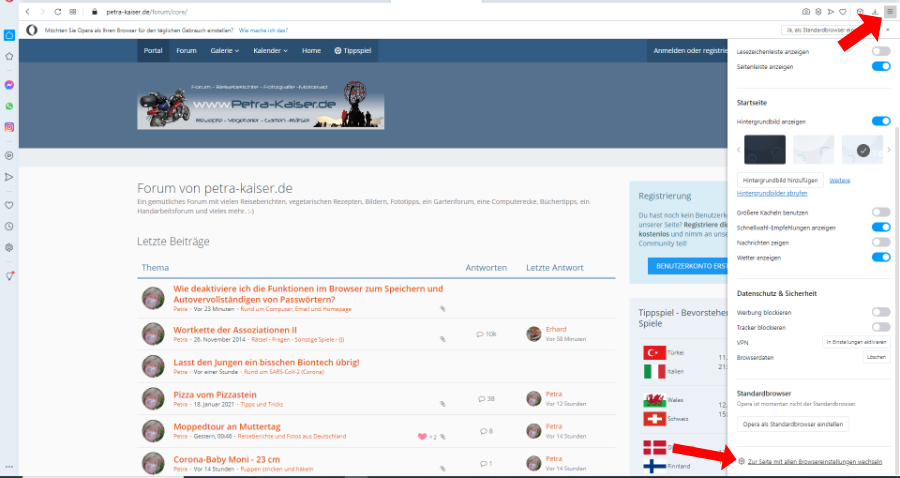Click Opera als Standardbrowser einstellen button
Screen dimensions: 900x478
[793, 424]
